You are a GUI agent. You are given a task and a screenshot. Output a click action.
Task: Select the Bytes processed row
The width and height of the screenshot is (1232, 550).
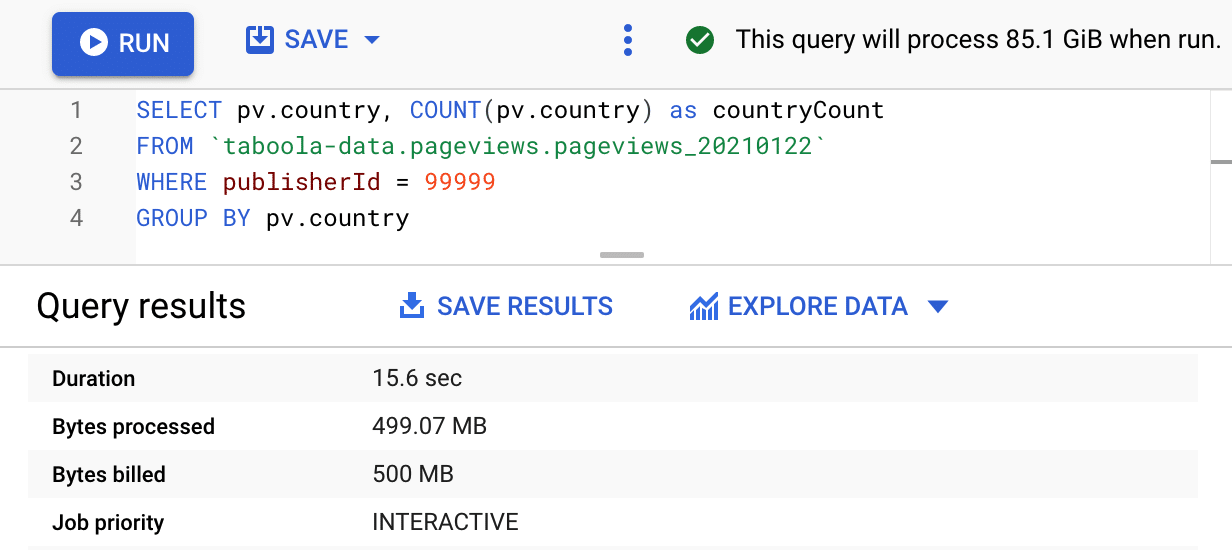click(x=612, y=426)
